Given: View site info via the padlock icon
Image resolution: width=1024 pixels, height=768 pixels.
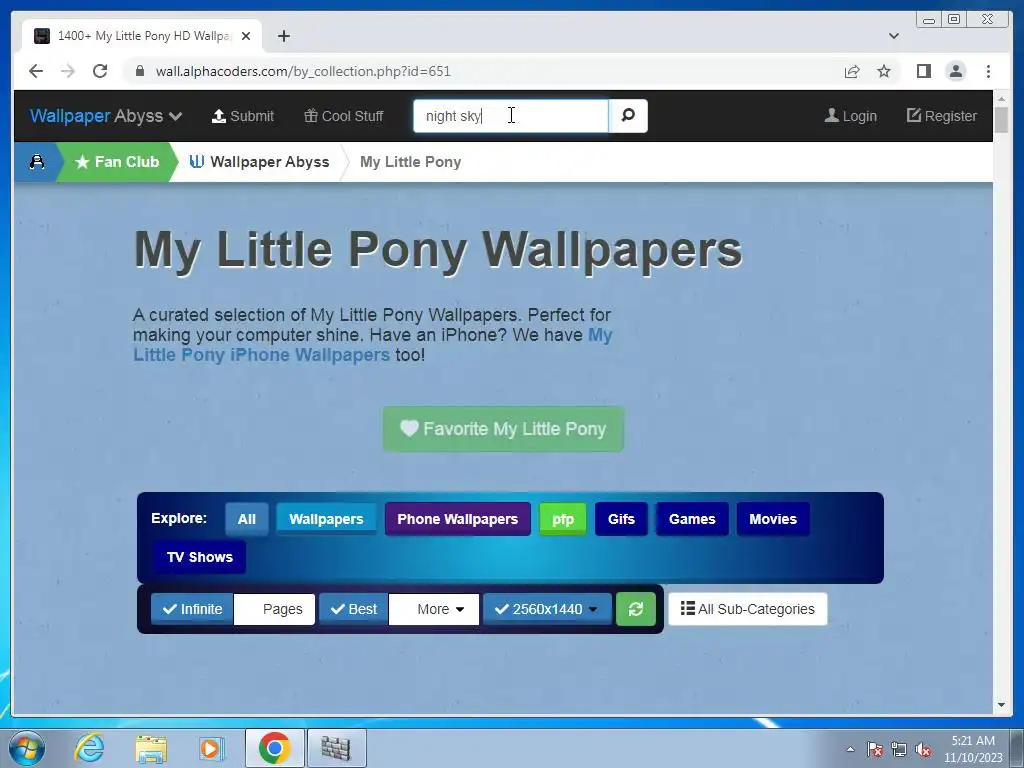Looking at the screenshot, I should click(139, 71).
